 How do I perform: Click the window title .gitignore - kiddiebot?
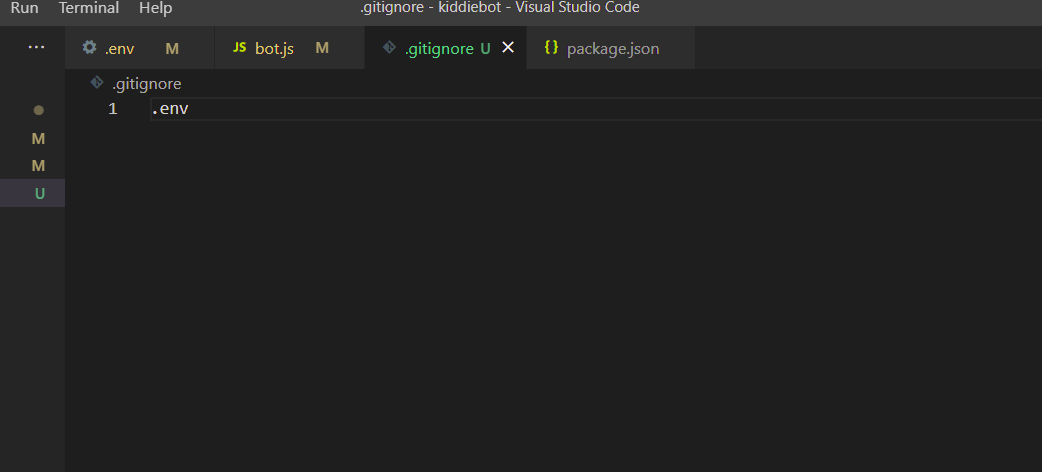click(x=499, y=8)
